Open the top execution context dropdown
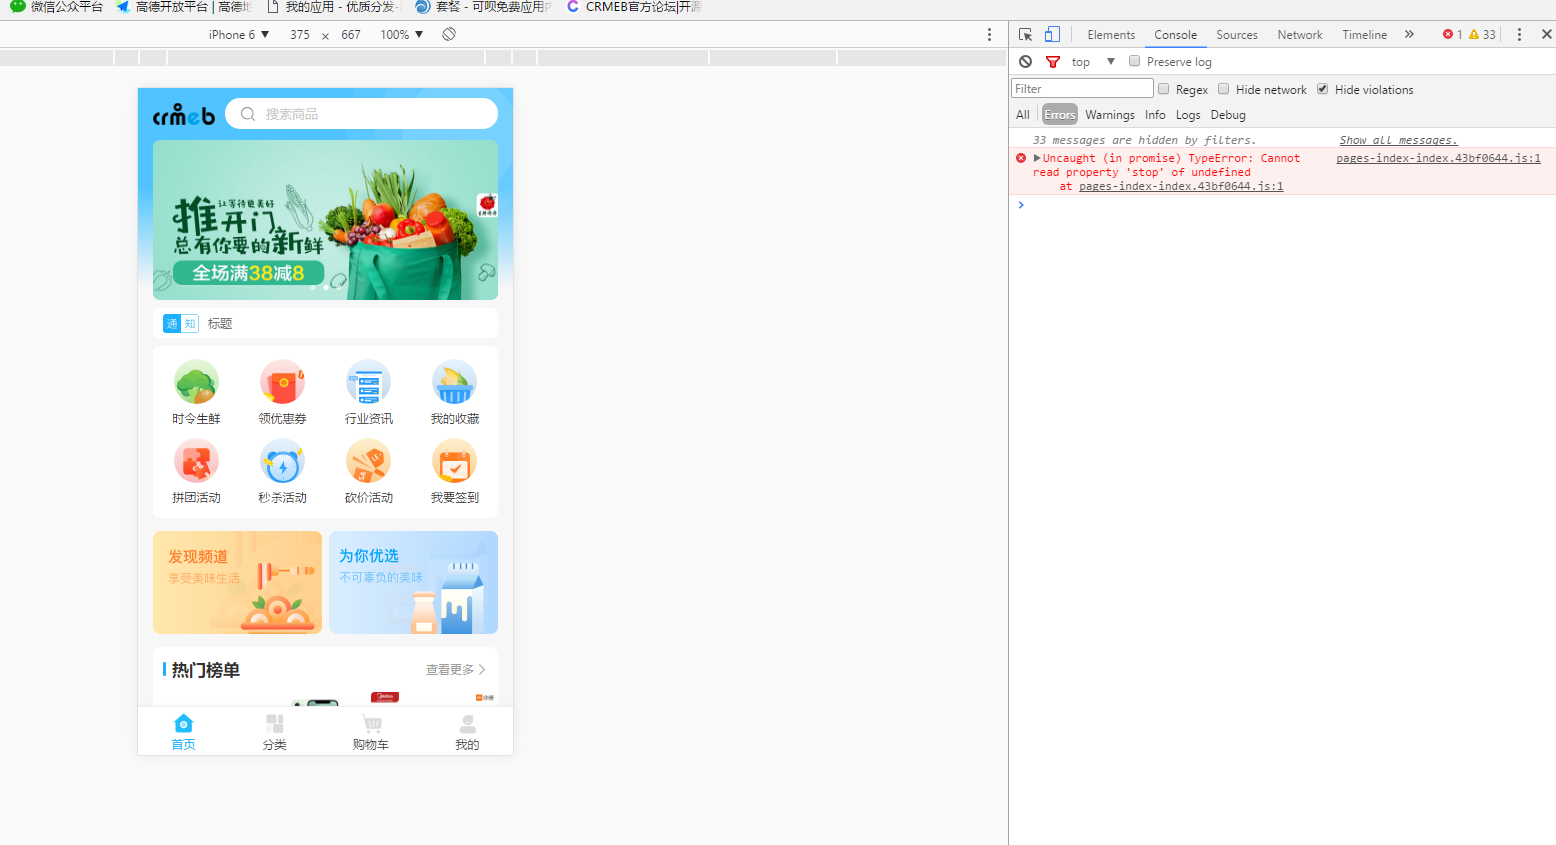 coord(1093,62)
